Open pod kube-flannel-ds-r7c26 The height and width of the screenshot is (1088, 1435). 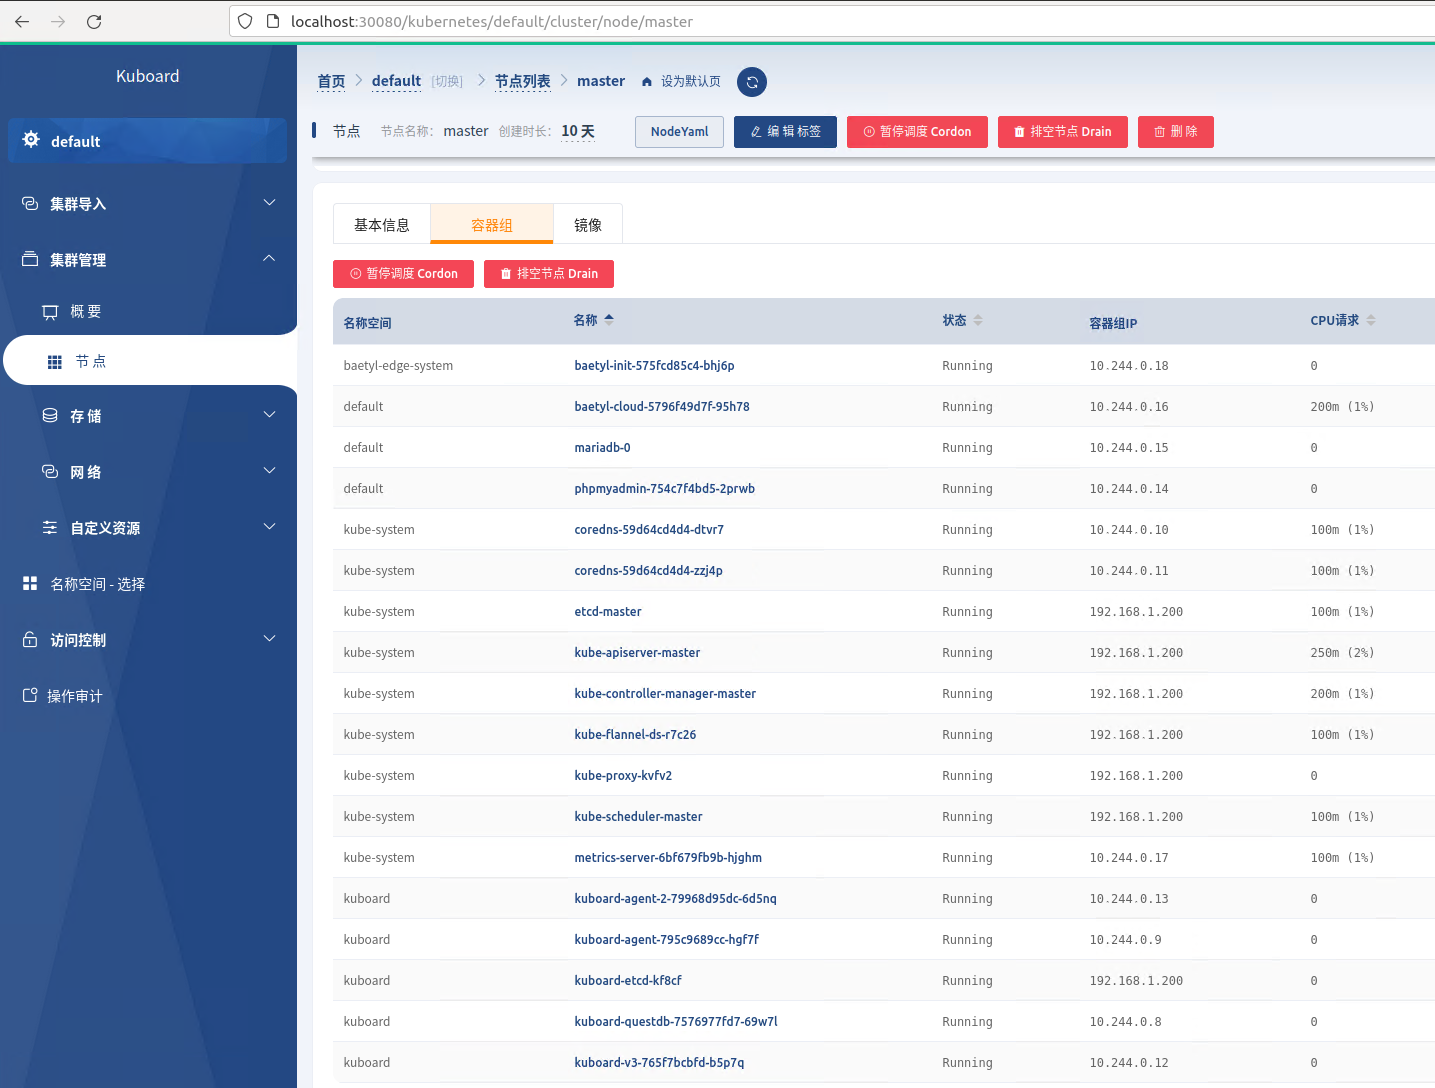pyautogui.click(x=635, y=735)
